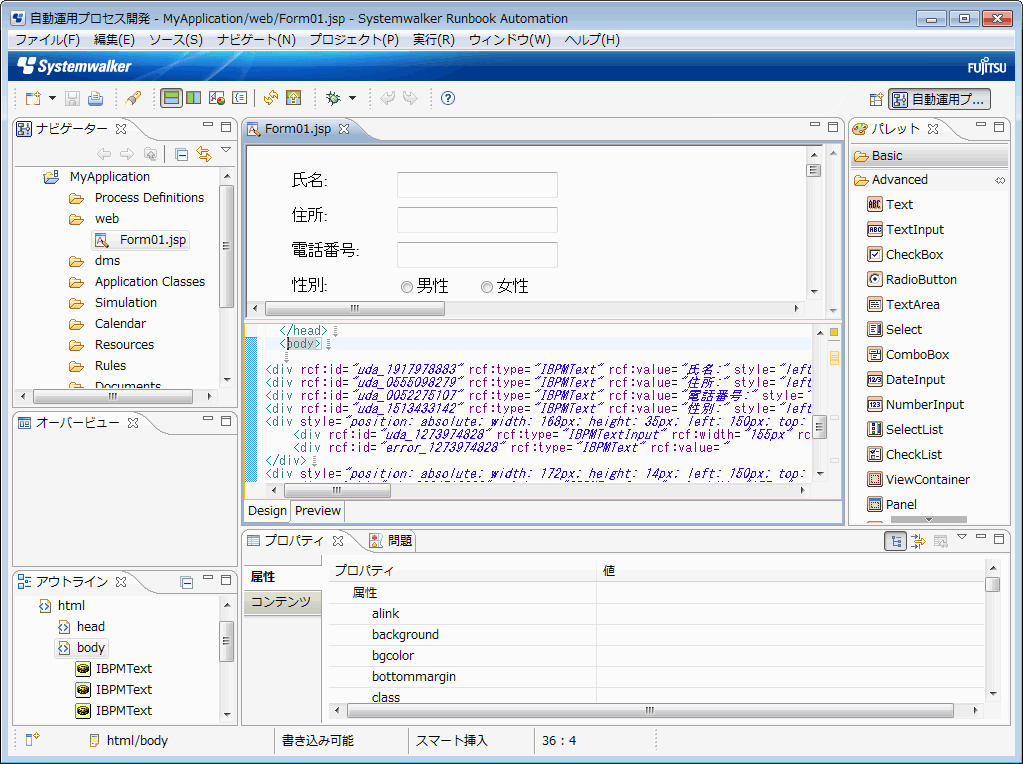Click the Save toolbar icon

coord(72,99)
